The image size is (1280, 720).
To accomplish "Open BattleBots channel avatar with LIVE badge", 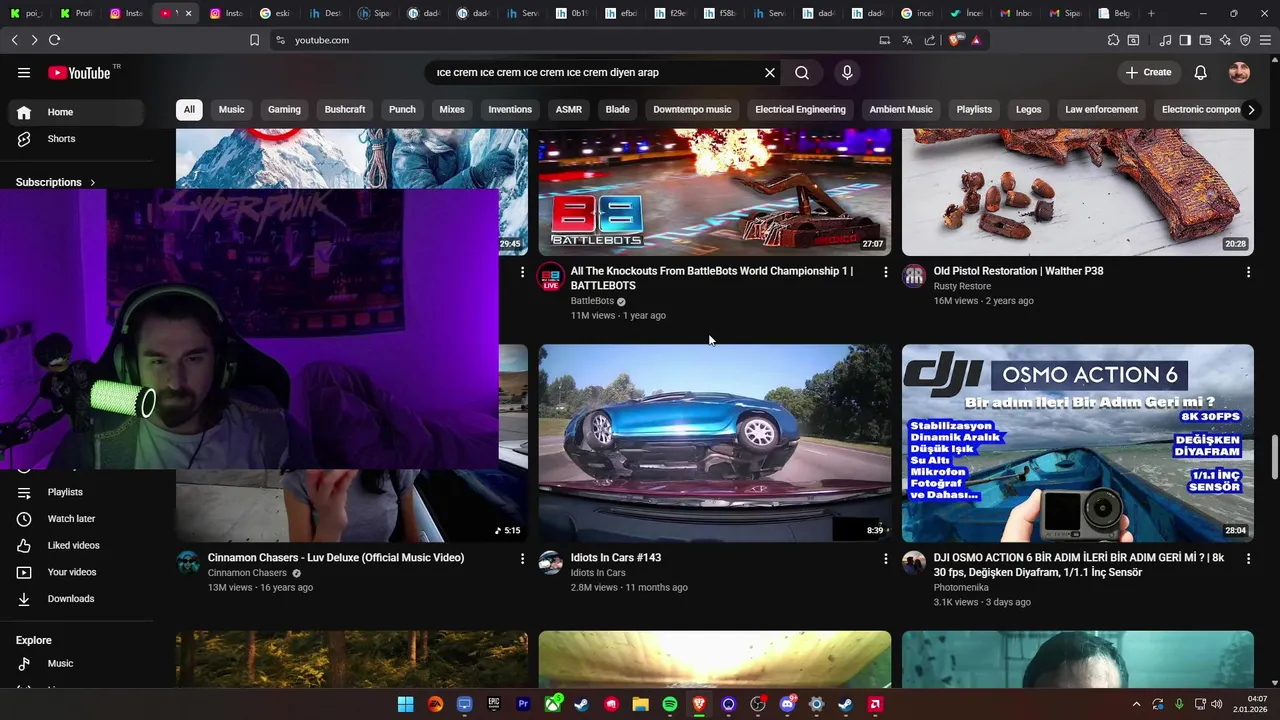I will pos(551,277).
